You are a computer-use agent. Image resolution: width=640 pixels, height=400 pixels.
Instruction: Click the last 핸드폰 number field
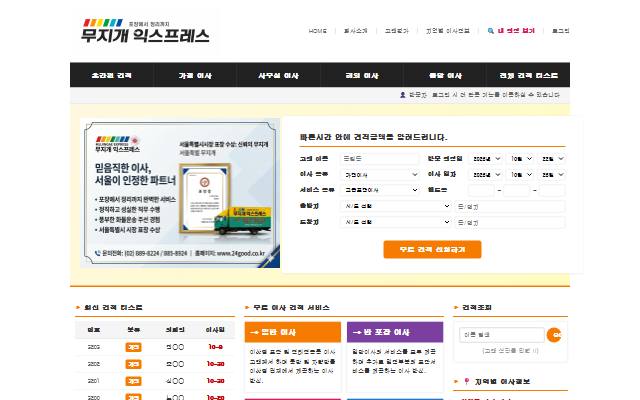(x=552, y=190)
